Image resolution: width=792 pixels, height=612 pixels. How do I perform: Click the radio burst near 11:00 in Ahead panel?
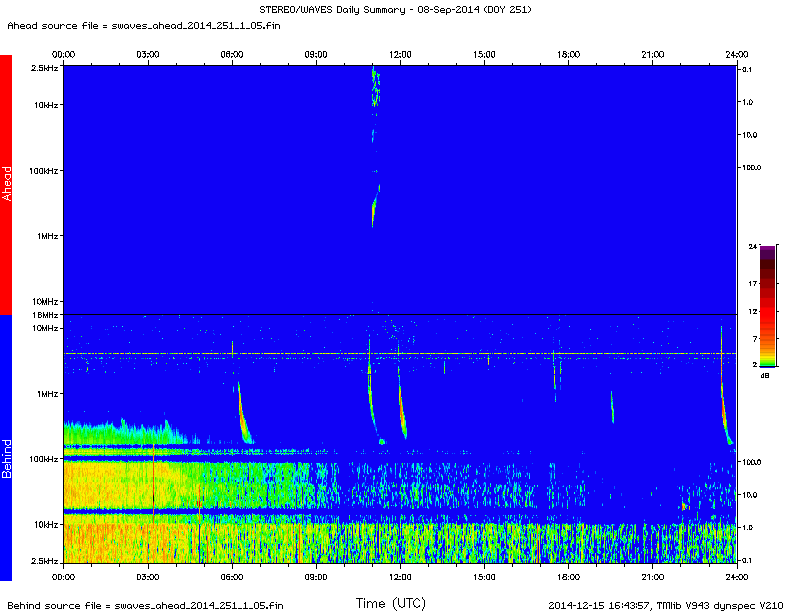click(374, 208)
